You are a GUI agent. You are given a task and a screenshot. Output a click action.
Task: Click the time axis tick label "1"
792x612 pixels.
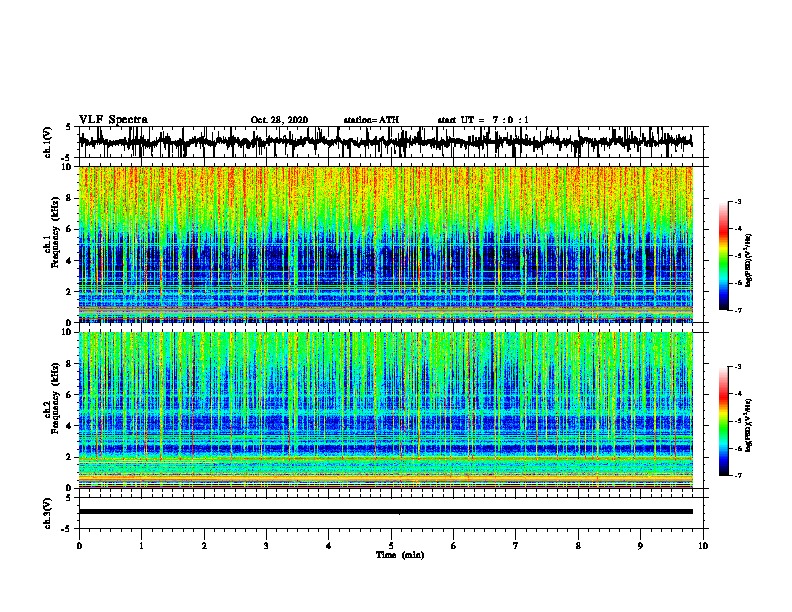point(141,546)
